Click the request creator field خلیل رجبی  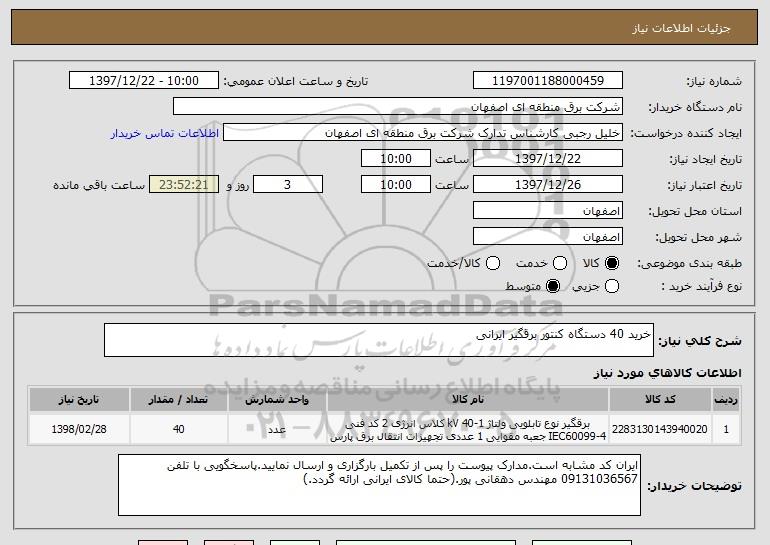click(x=423, y=133)
